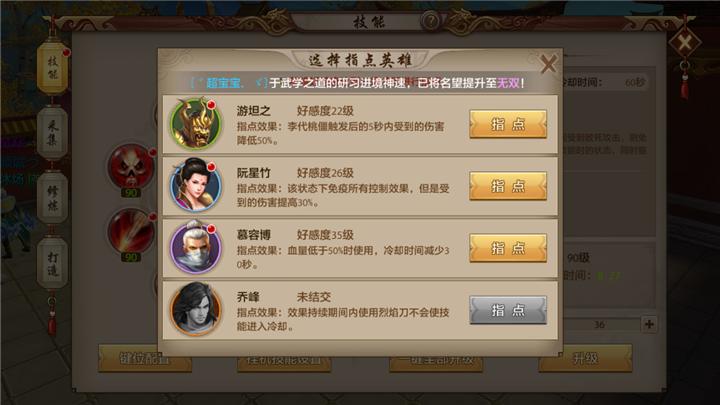Select 游坦之 golden mask hero portrait
720x405 pixels.
pos(196,124)
